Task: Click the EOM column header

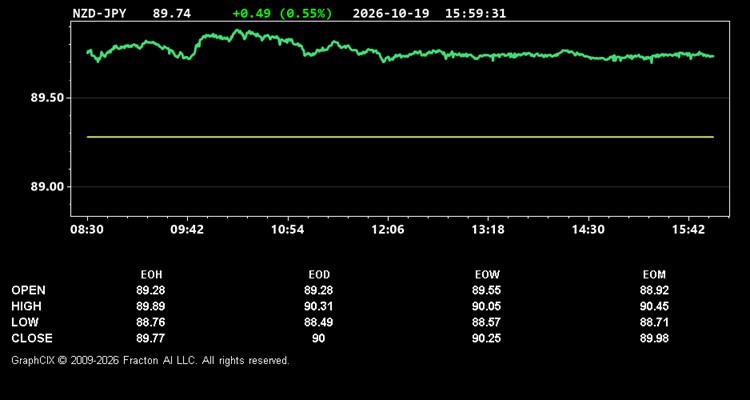Action: tap(654, 275)
